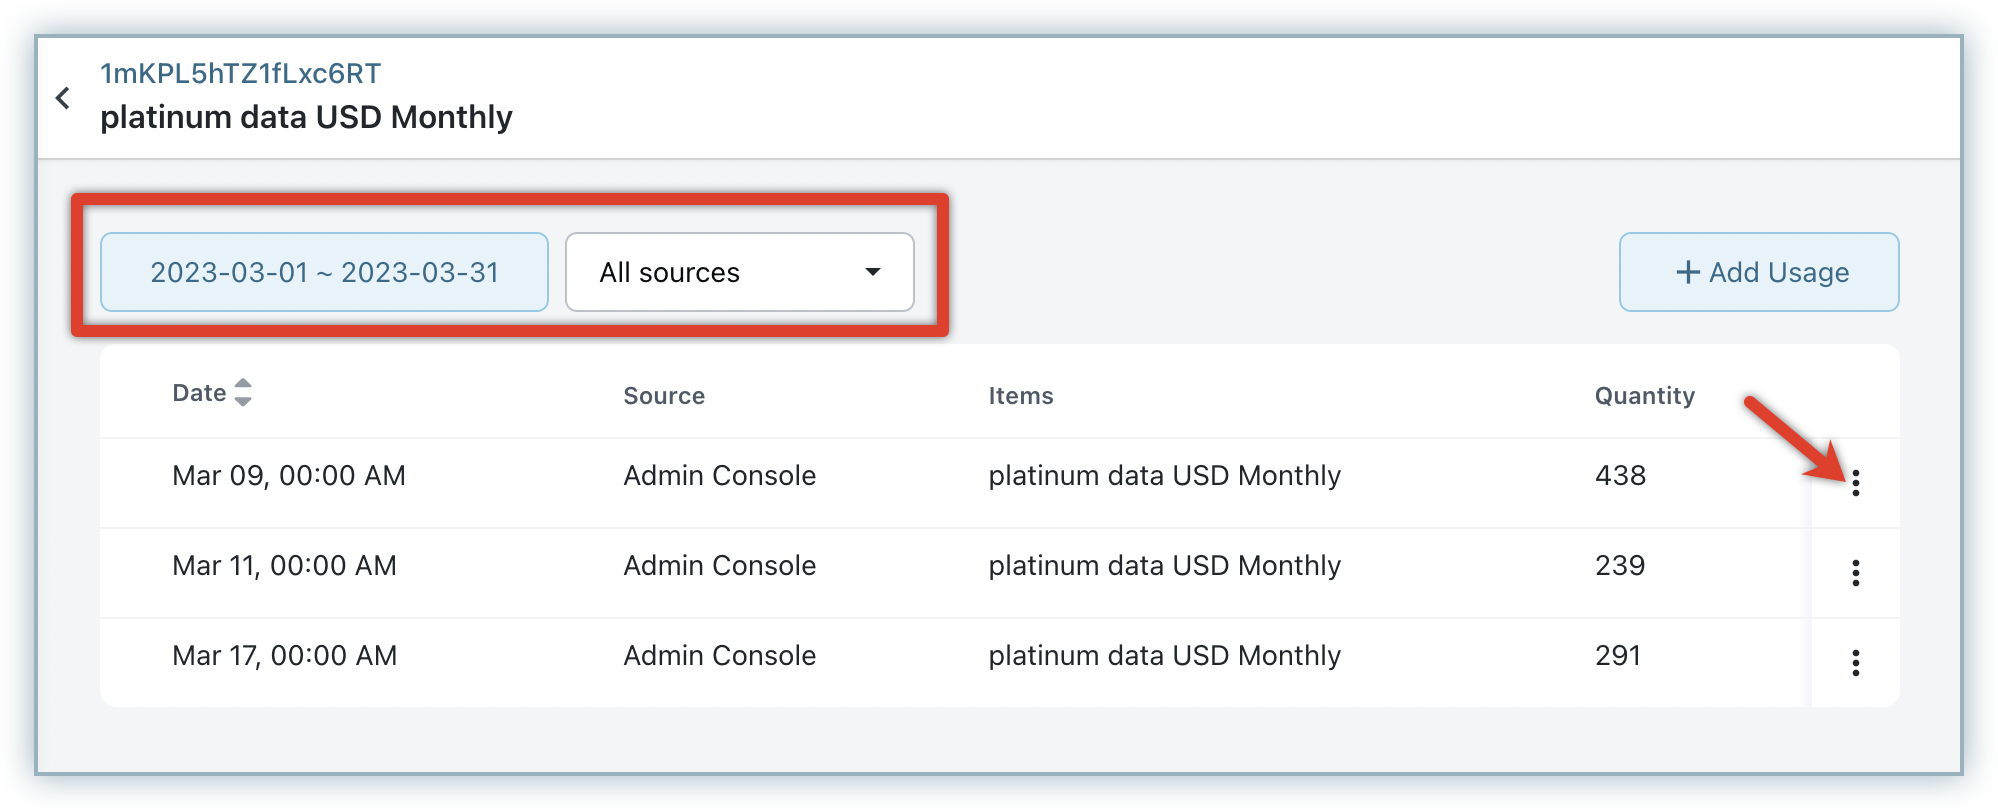Open the three-dot menu for the Mar 17 row
Screen dimensions: 1998x810
coord(1855,663)
